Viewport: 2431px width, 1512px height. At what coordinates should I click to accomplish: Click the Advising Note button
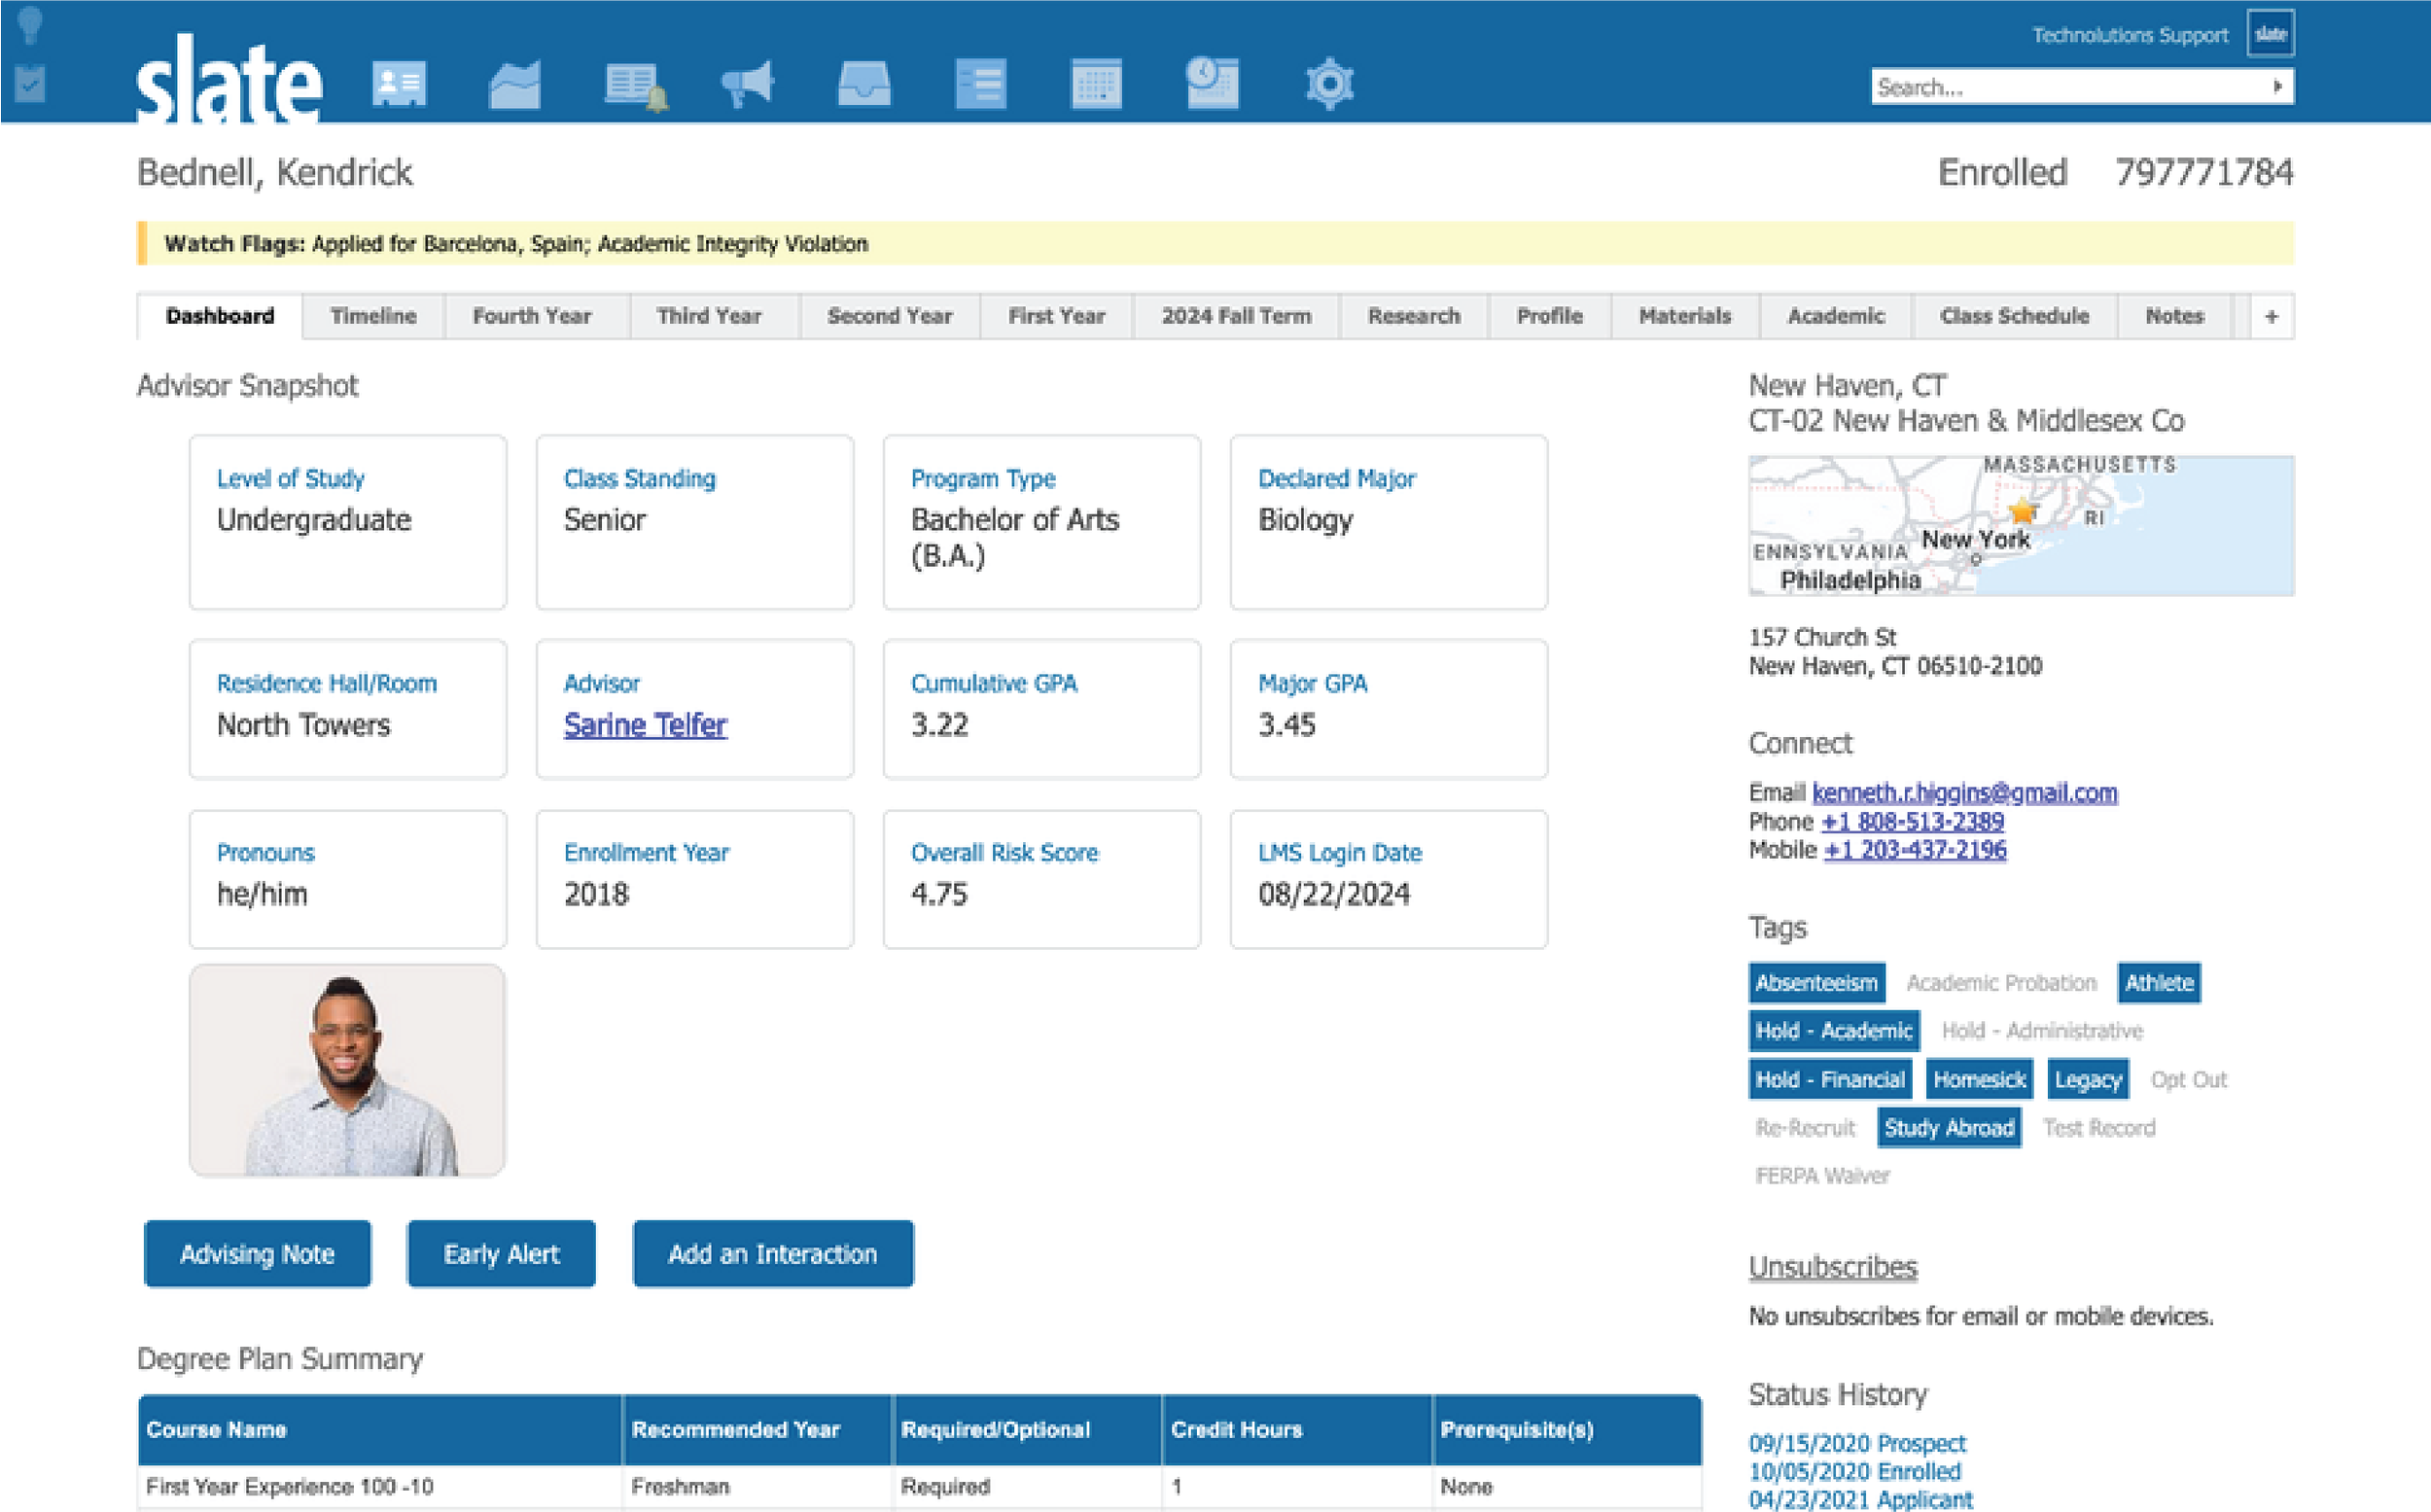click(x=257, y=1253)
